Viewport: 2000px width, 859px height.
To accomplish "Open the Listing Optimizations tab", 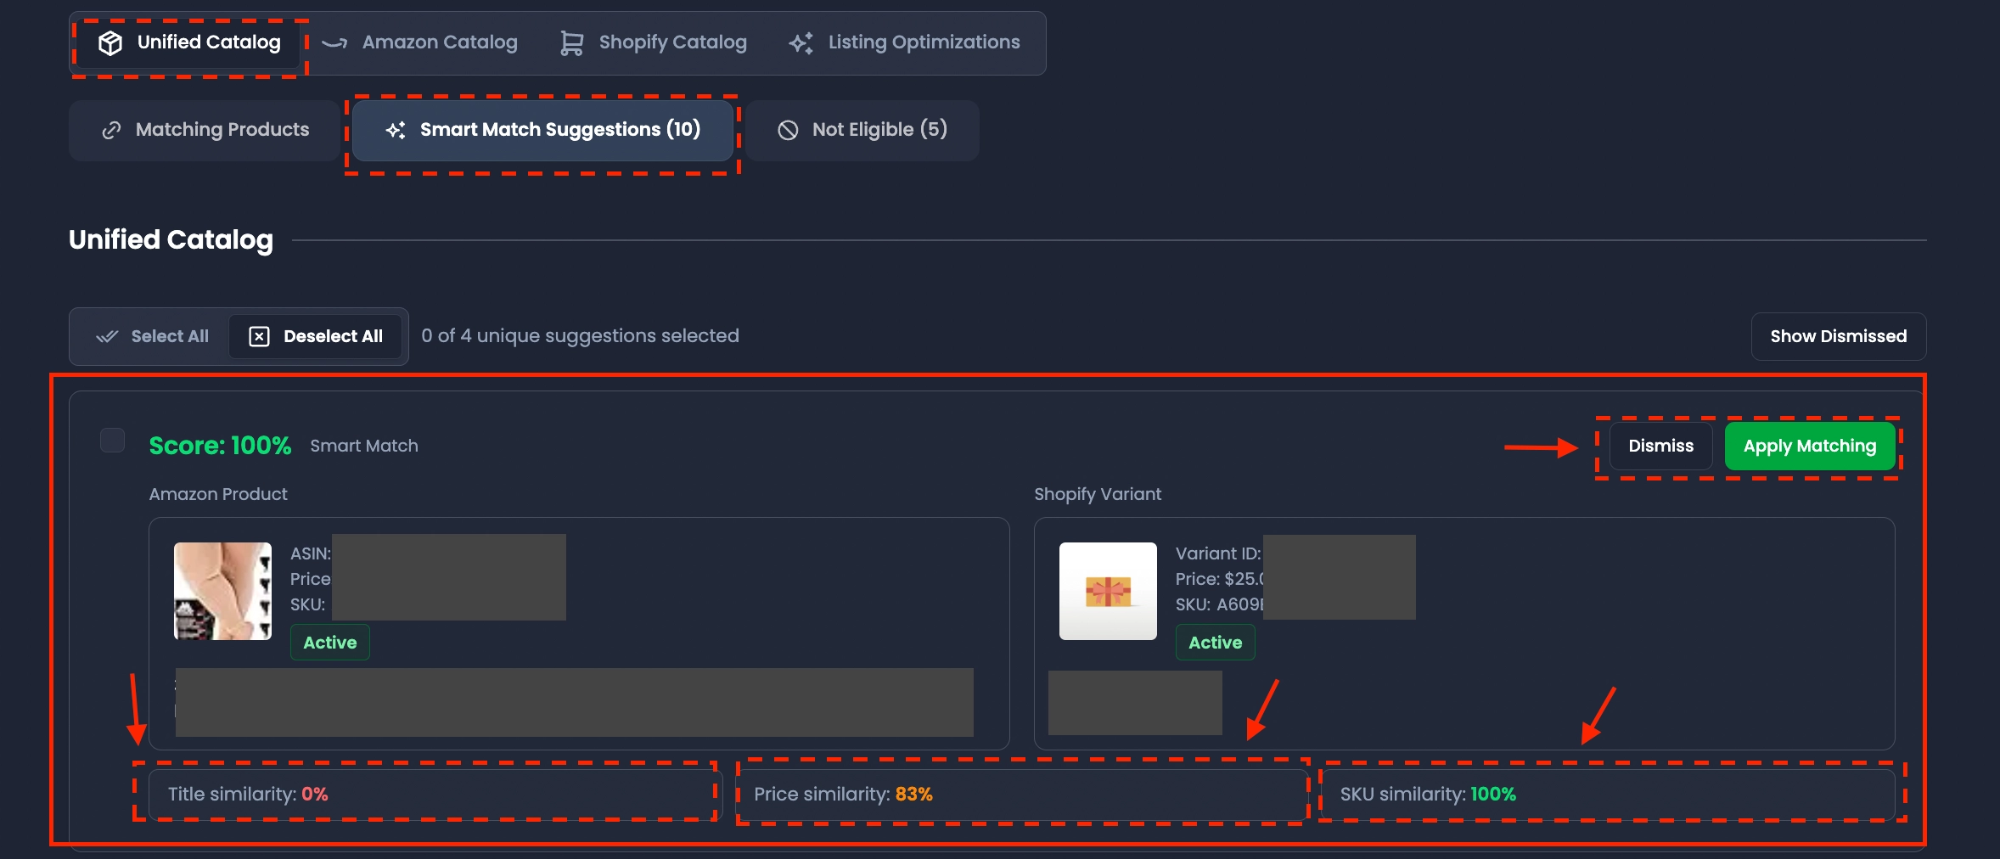I will click(x=904, y=43).
